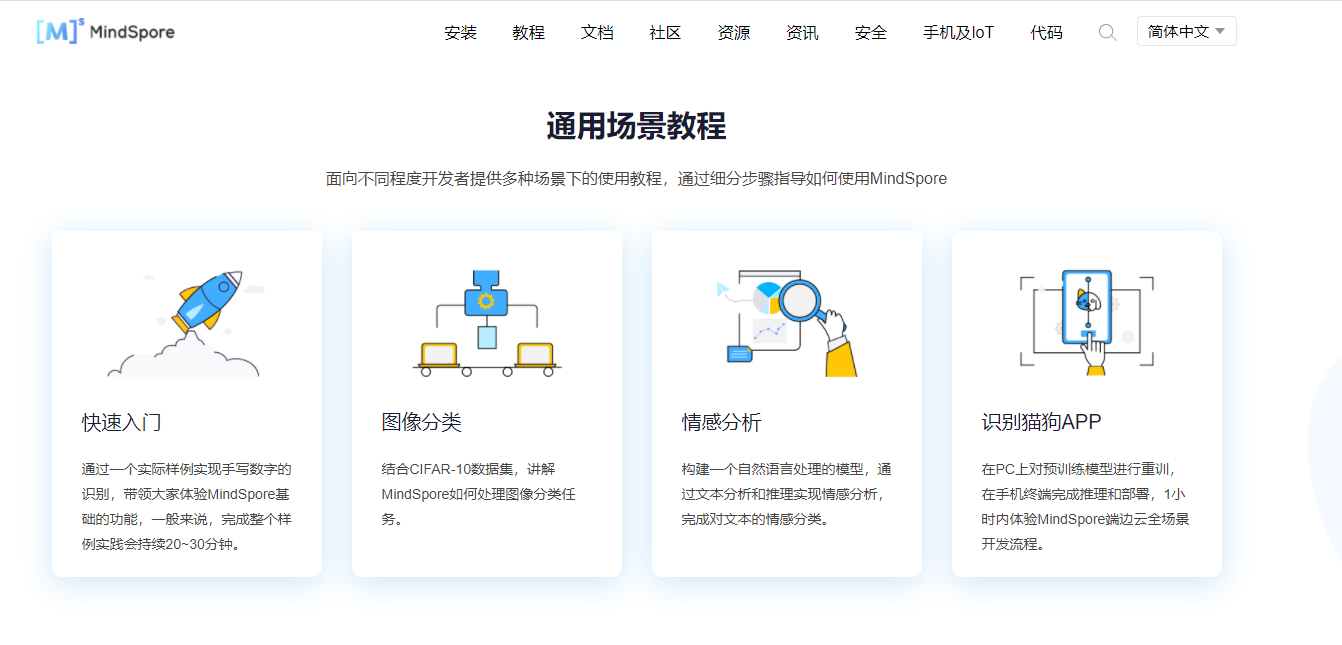
Task: Open the 资讯 menu item
Action: [x=802, y=33]
